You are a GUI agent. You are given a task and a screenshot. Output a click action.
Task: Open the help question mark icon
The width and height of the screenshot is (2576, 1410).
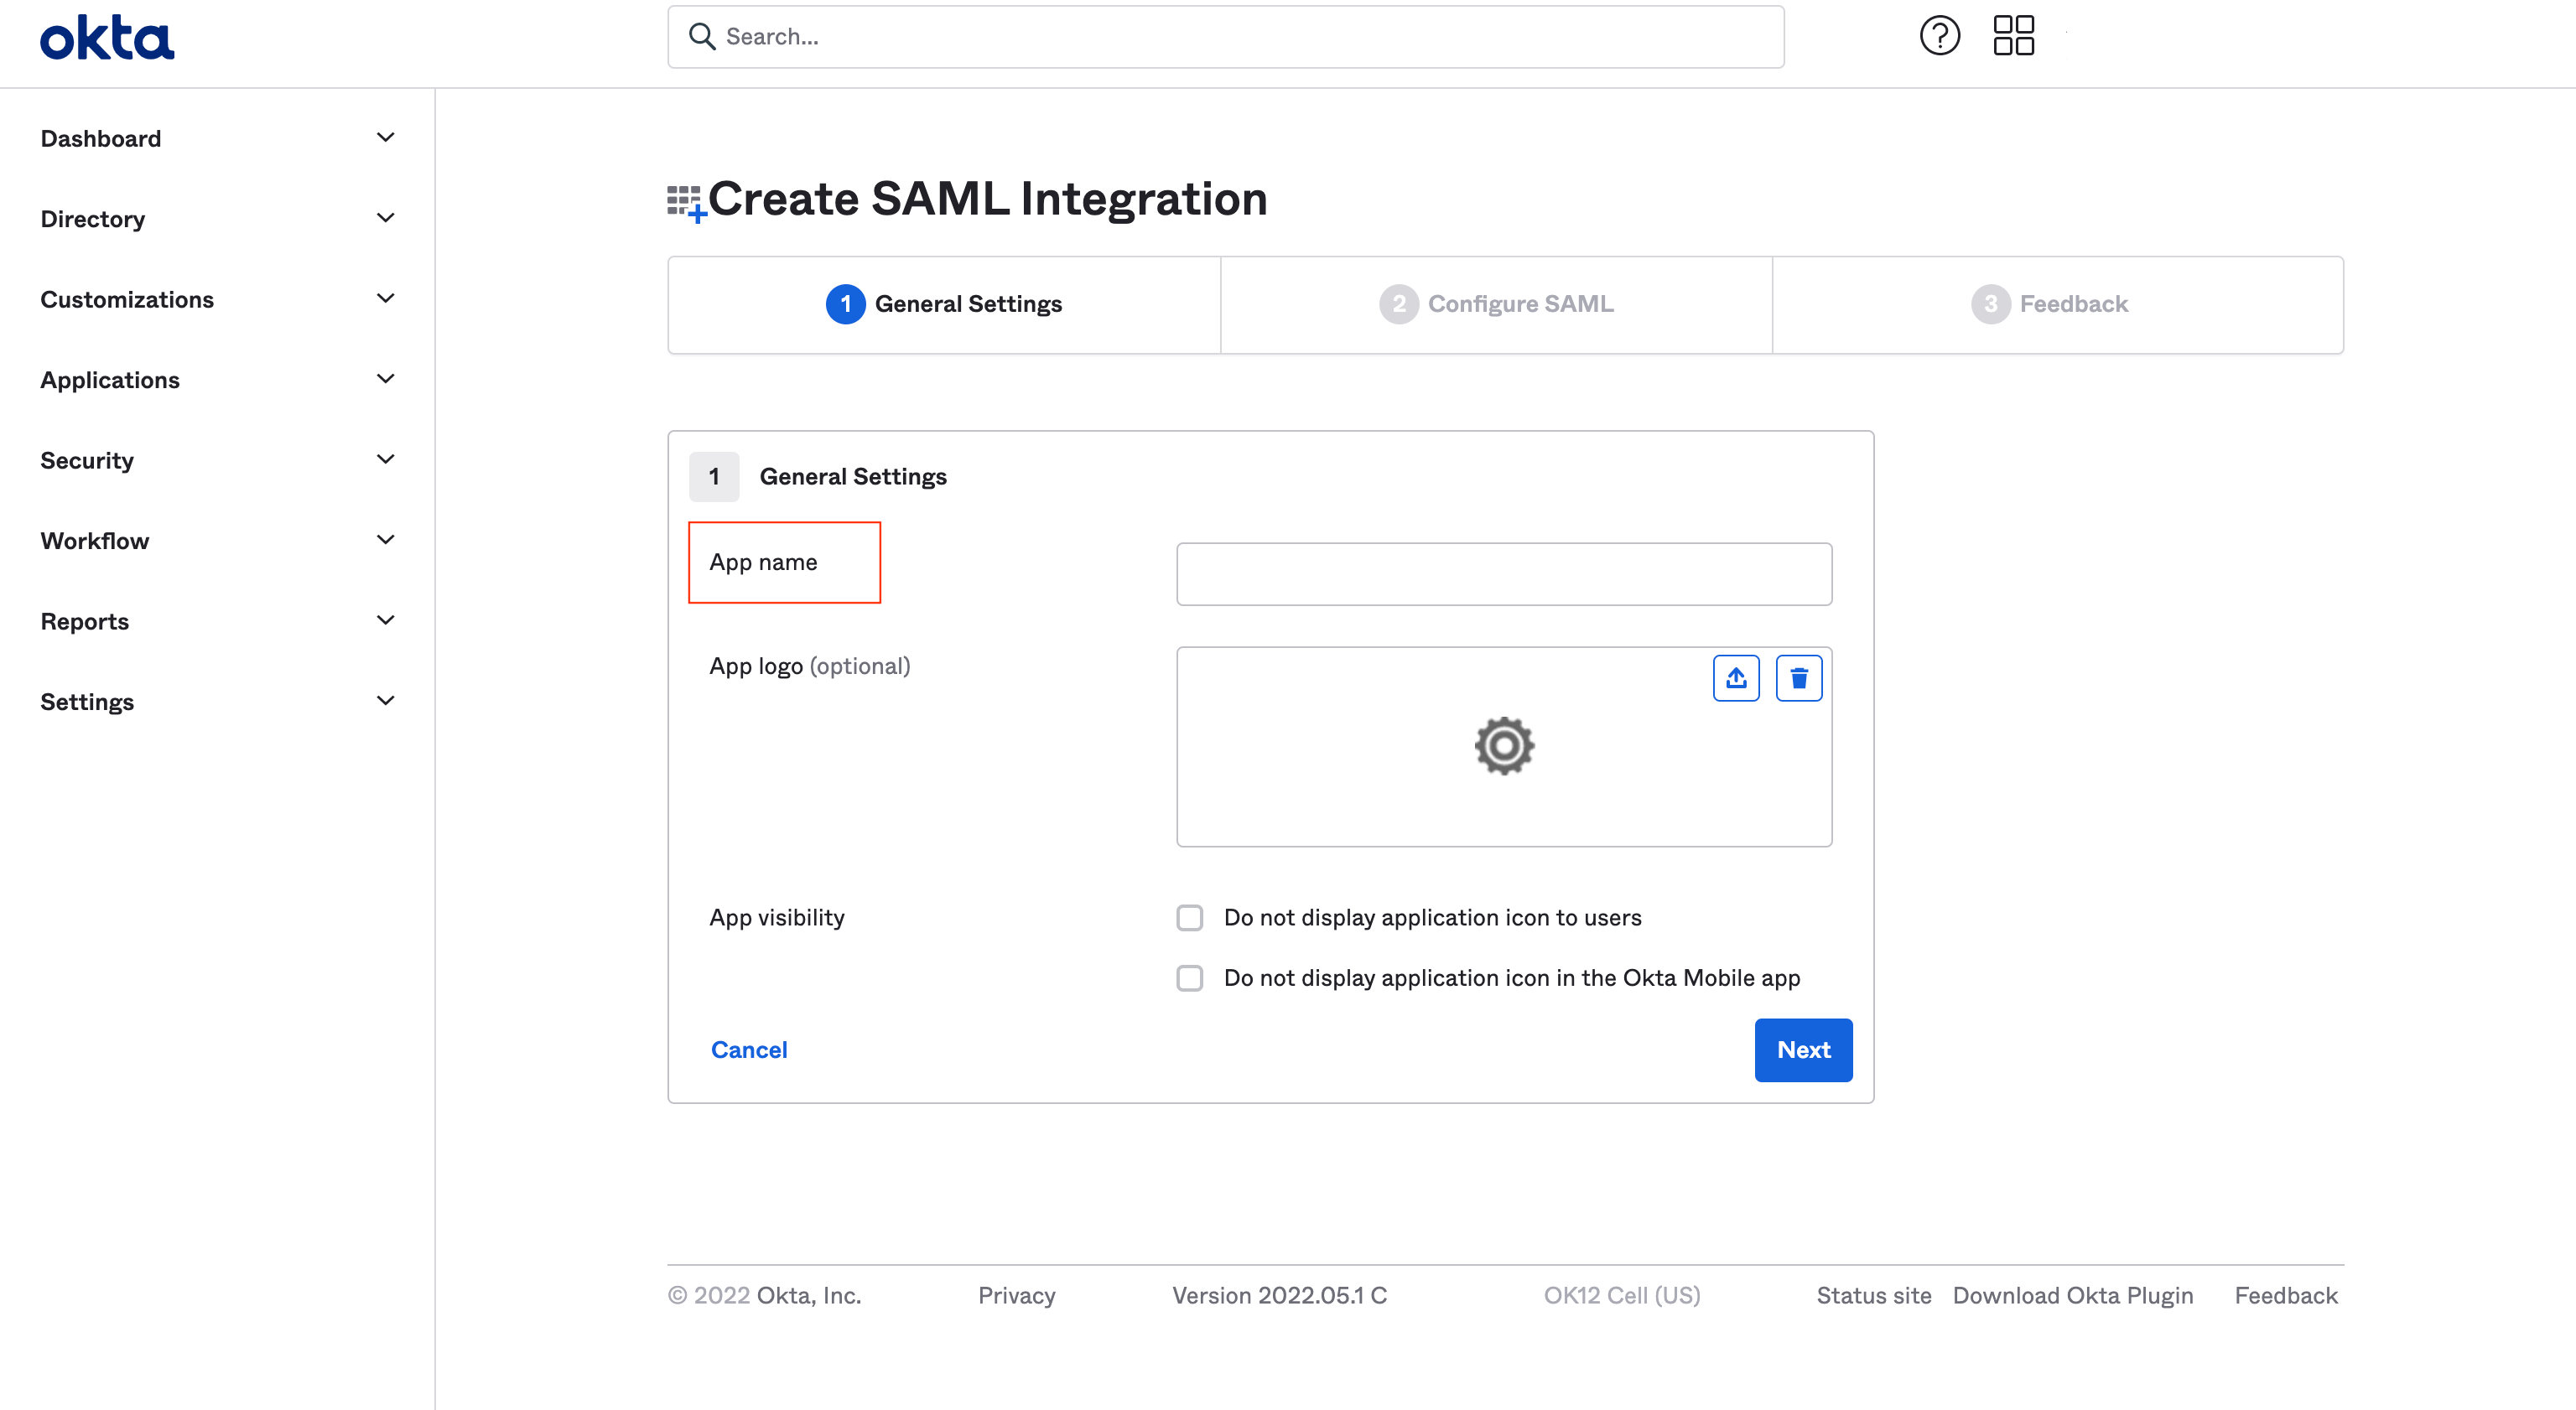pos(1939,36)
